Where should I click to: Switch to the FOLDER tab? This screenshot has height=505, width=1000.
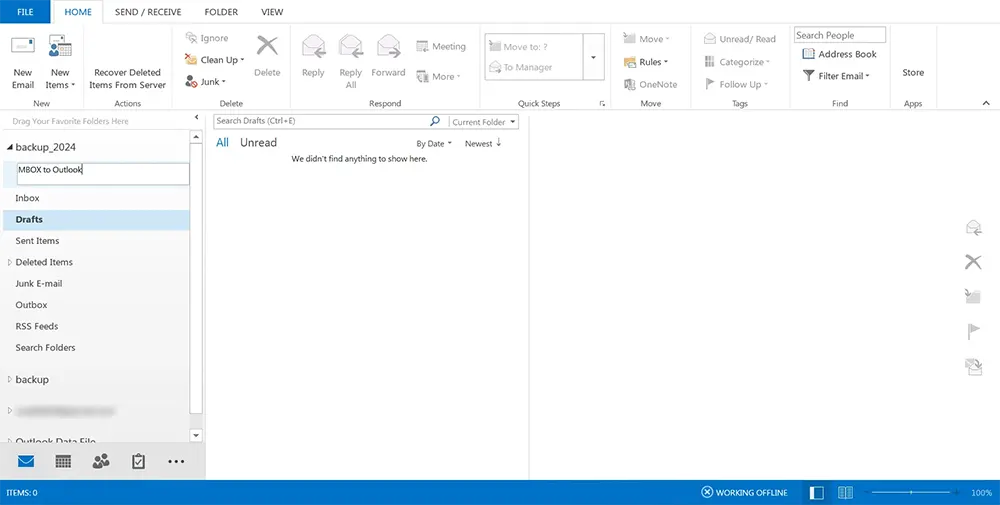click(221, 11)
